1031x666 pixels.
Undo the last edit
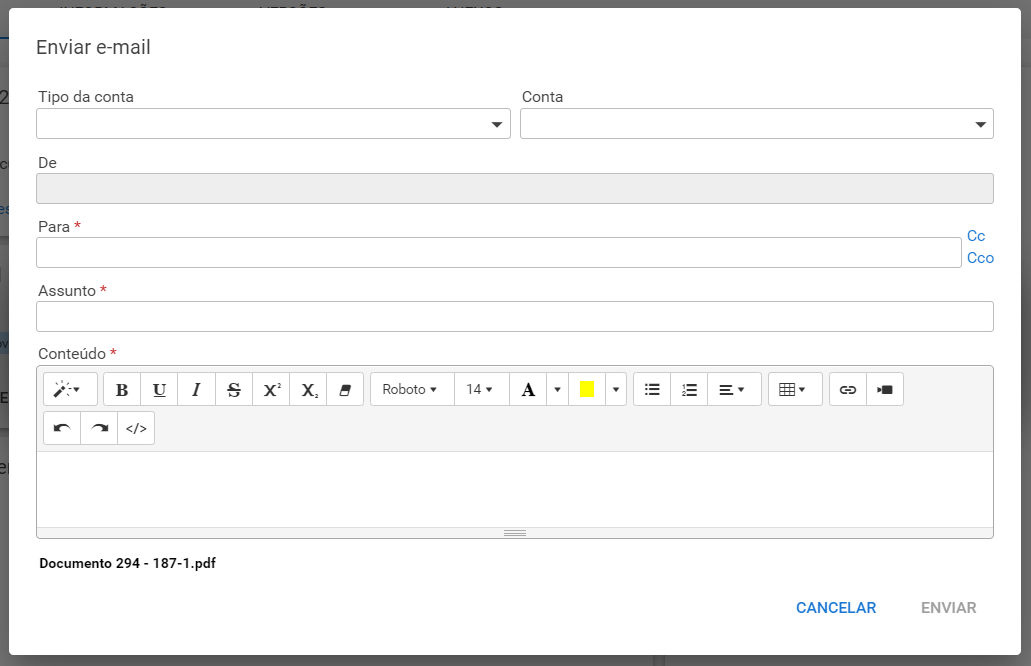[x=62, y=428]
